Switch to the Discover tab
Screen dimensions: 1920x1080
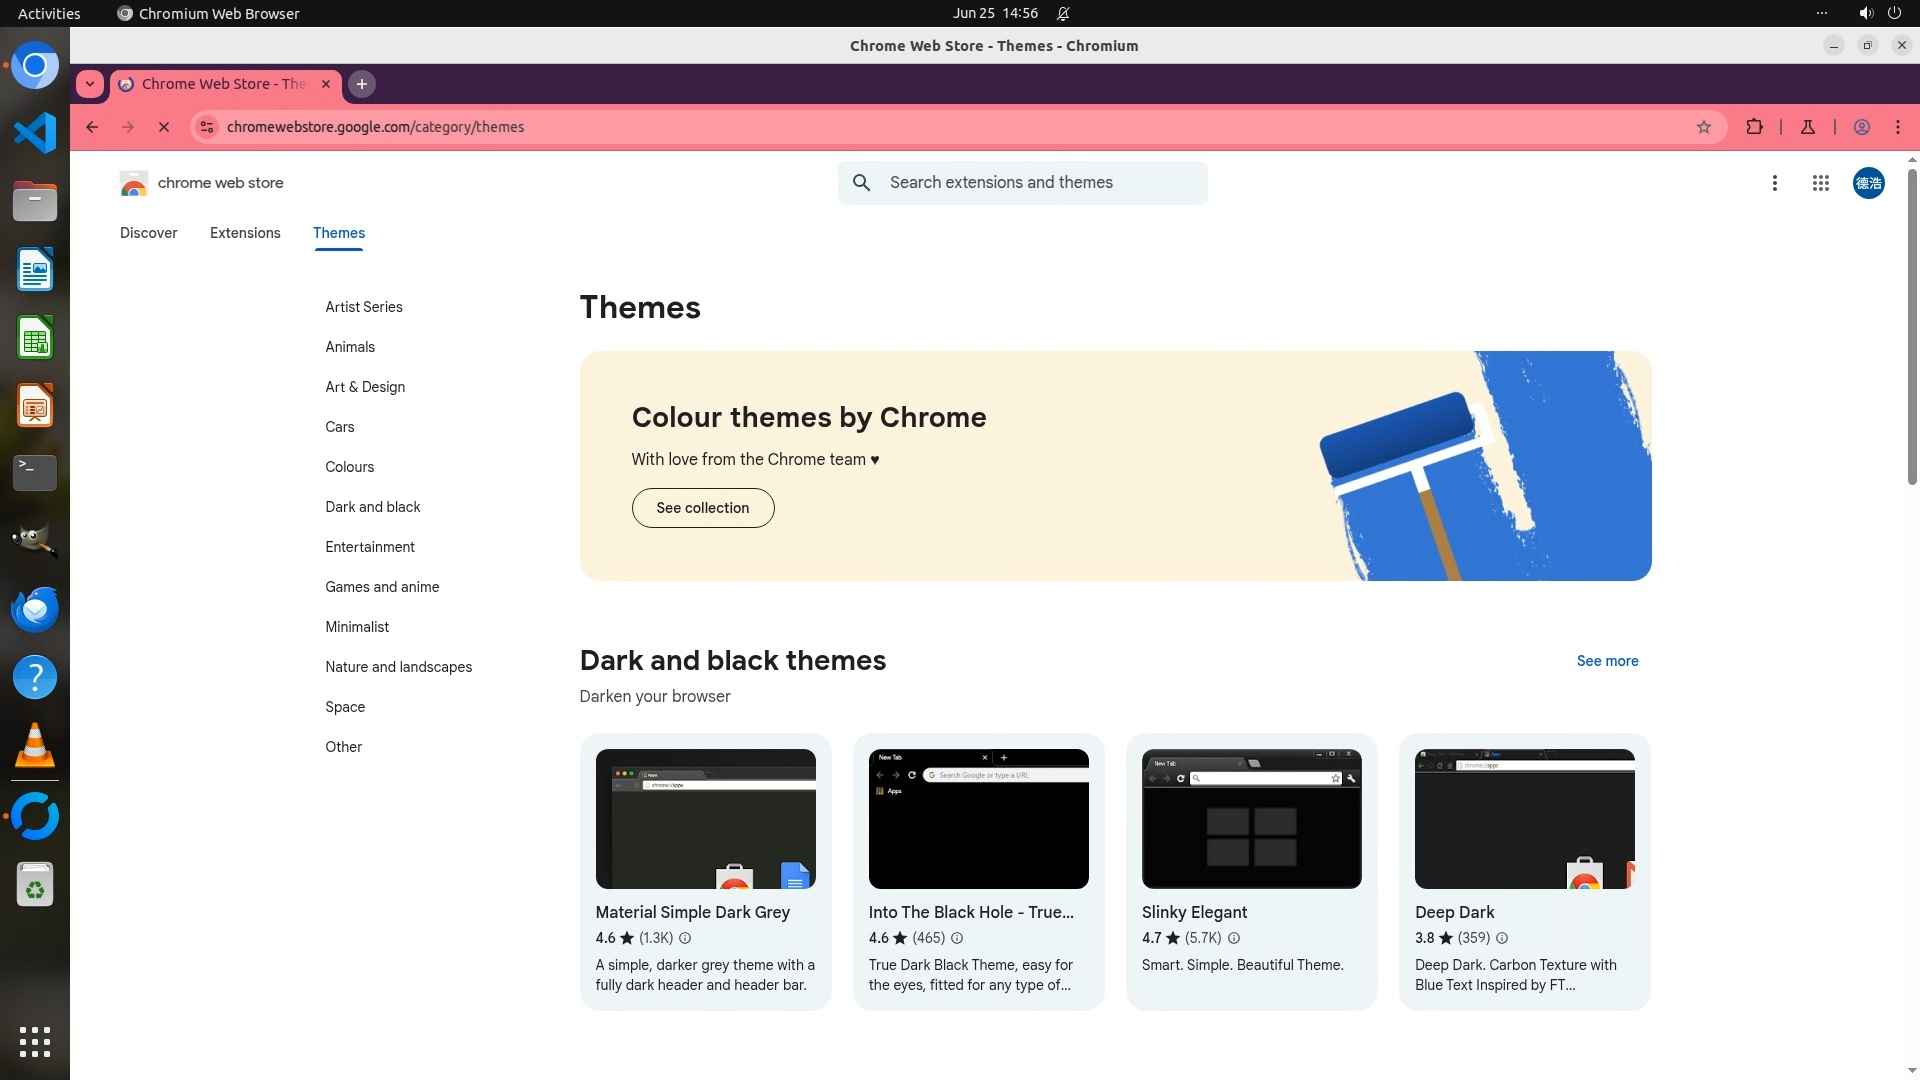(x=148, y=233)
